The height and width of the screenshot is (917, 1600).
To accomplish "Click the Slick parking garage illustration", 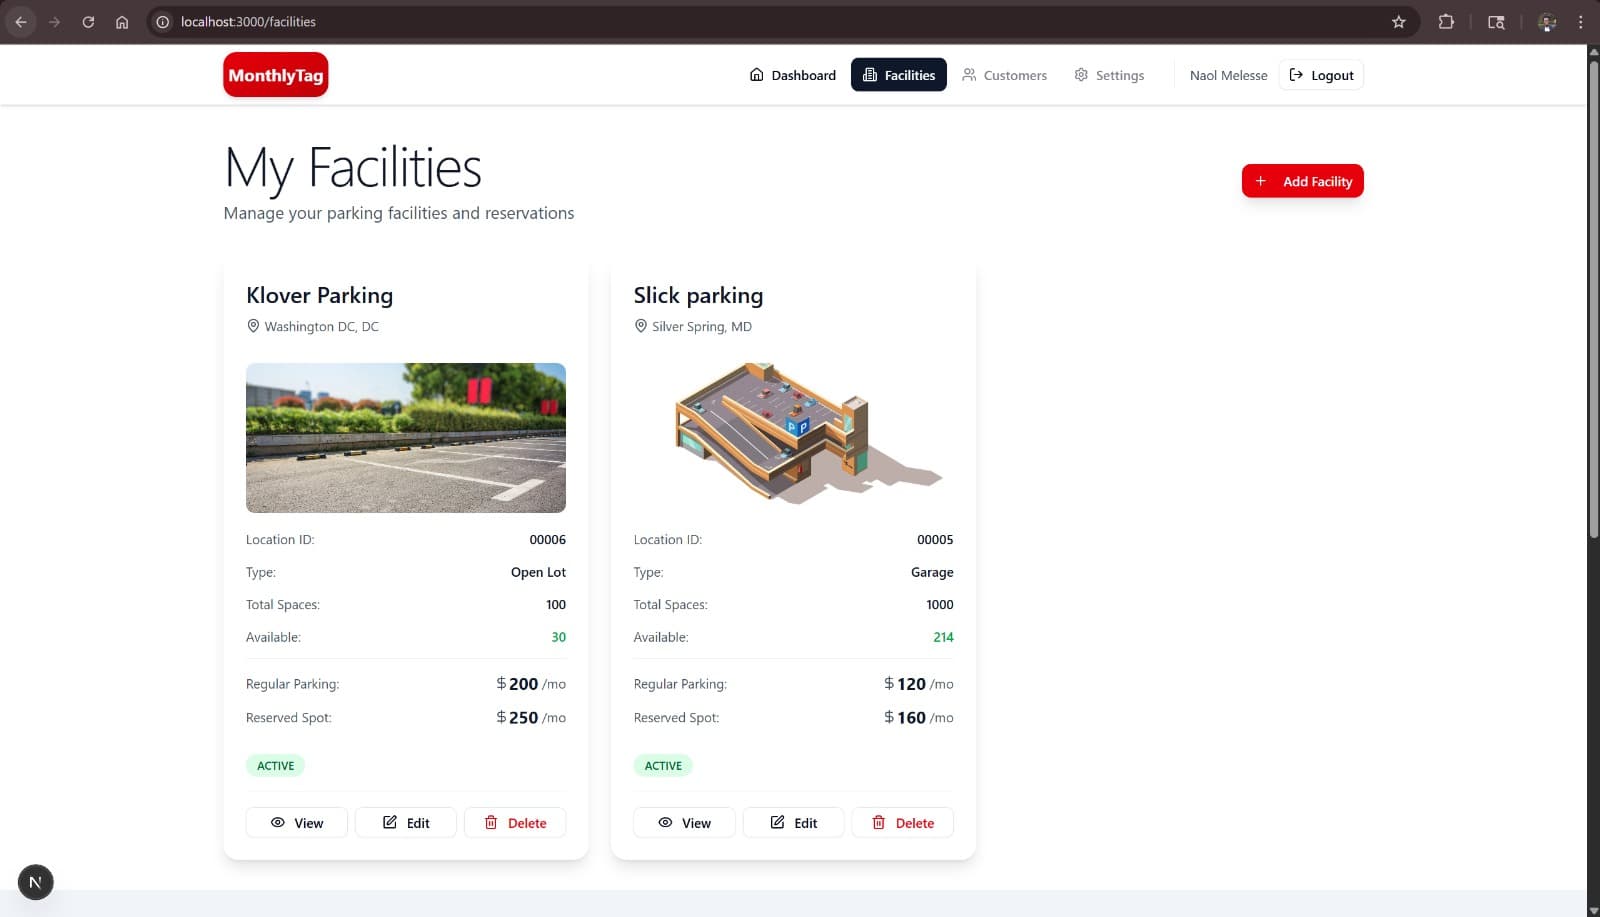I will 794,438.
